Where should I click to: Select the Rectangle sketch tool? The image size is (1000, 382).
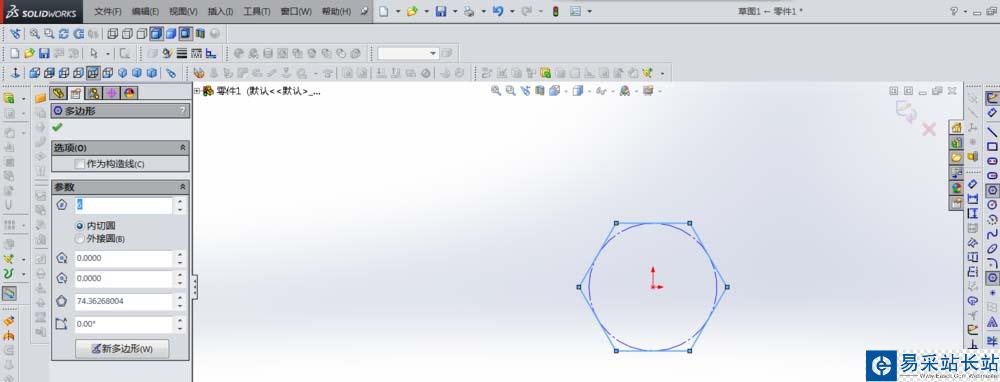(x=992, y=147)
